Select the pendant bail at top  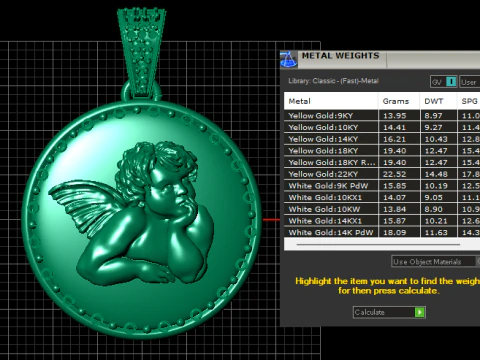tap(142, 53)
